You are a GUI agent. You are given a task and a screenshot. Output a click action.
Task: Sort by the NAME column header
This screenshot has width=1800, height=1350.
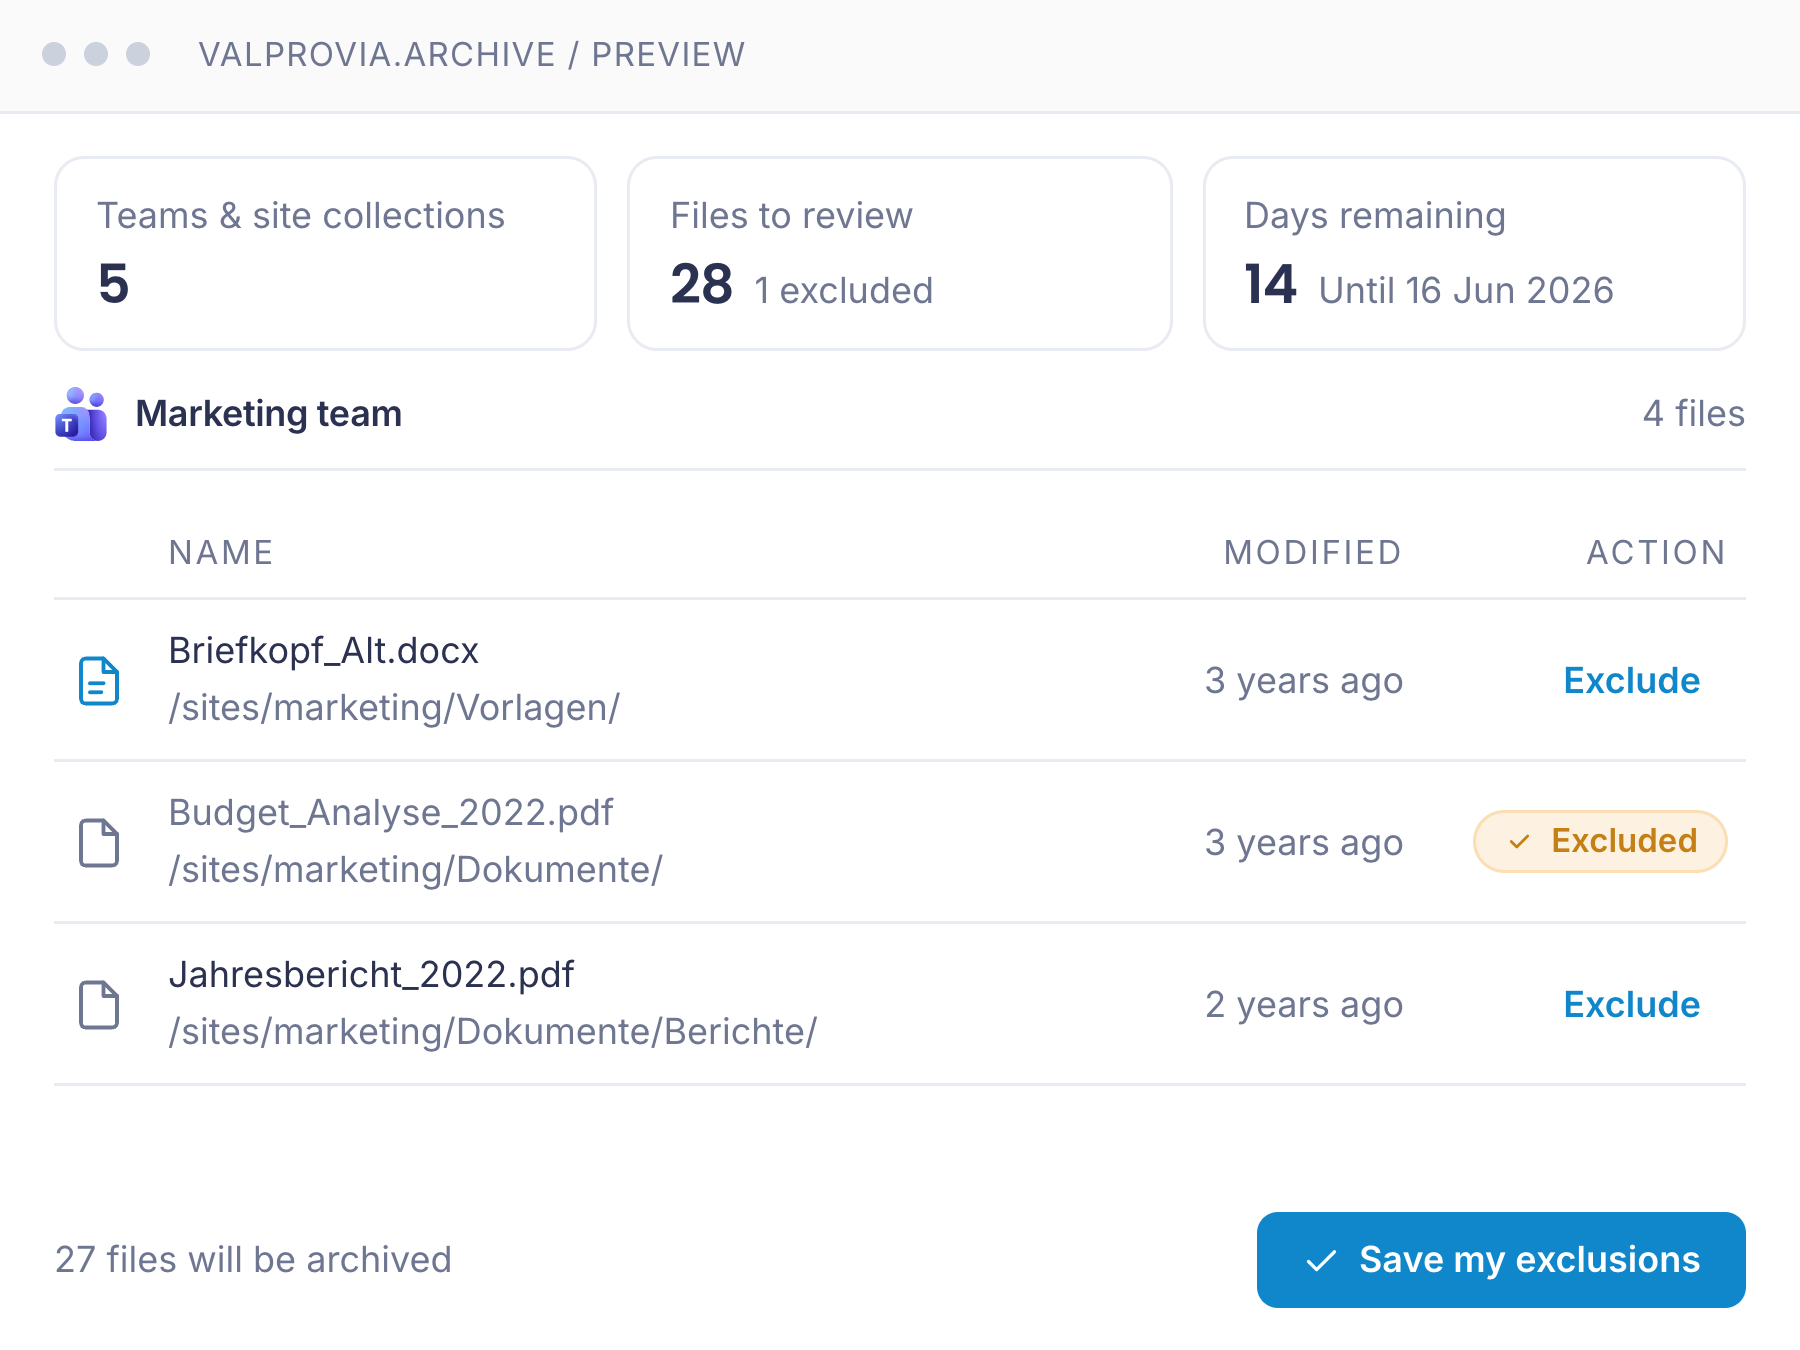click(221, 553)
